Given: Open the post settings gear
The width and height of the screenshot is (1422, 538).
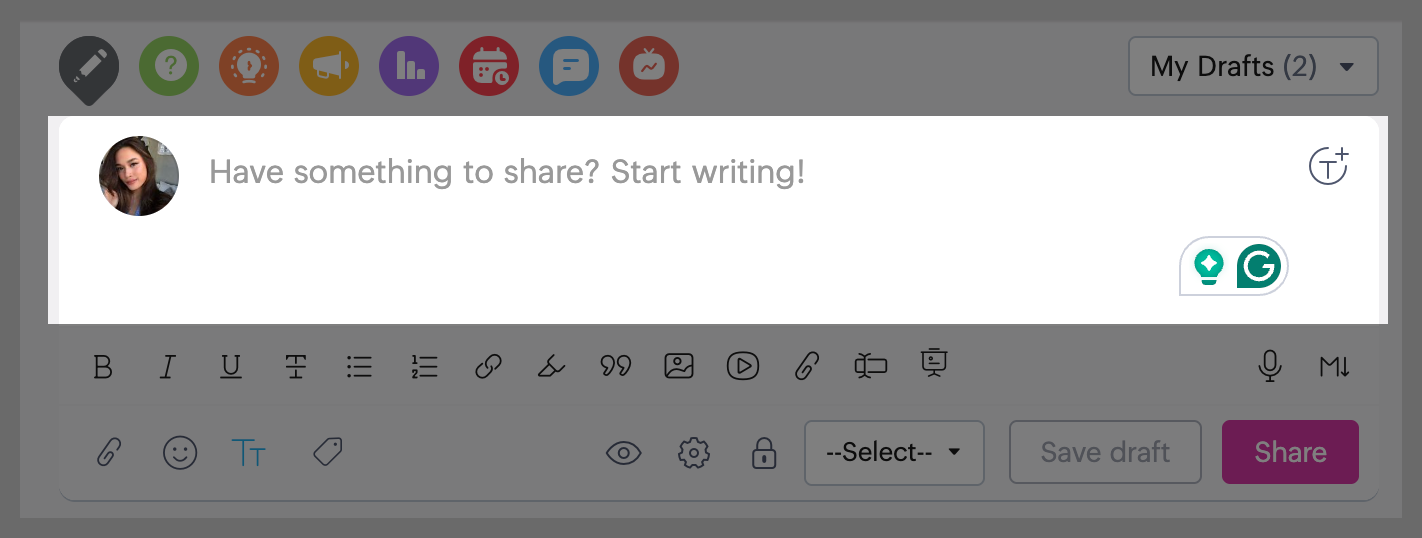Looking at the screenshot, I should 693,453.
